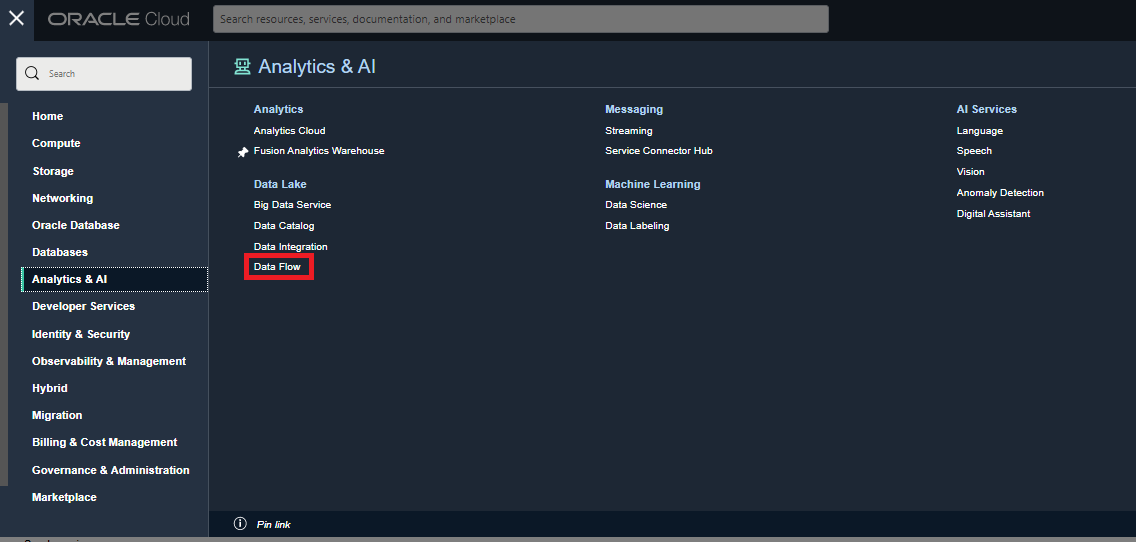Open the Data Flow link

pos(277,267)
